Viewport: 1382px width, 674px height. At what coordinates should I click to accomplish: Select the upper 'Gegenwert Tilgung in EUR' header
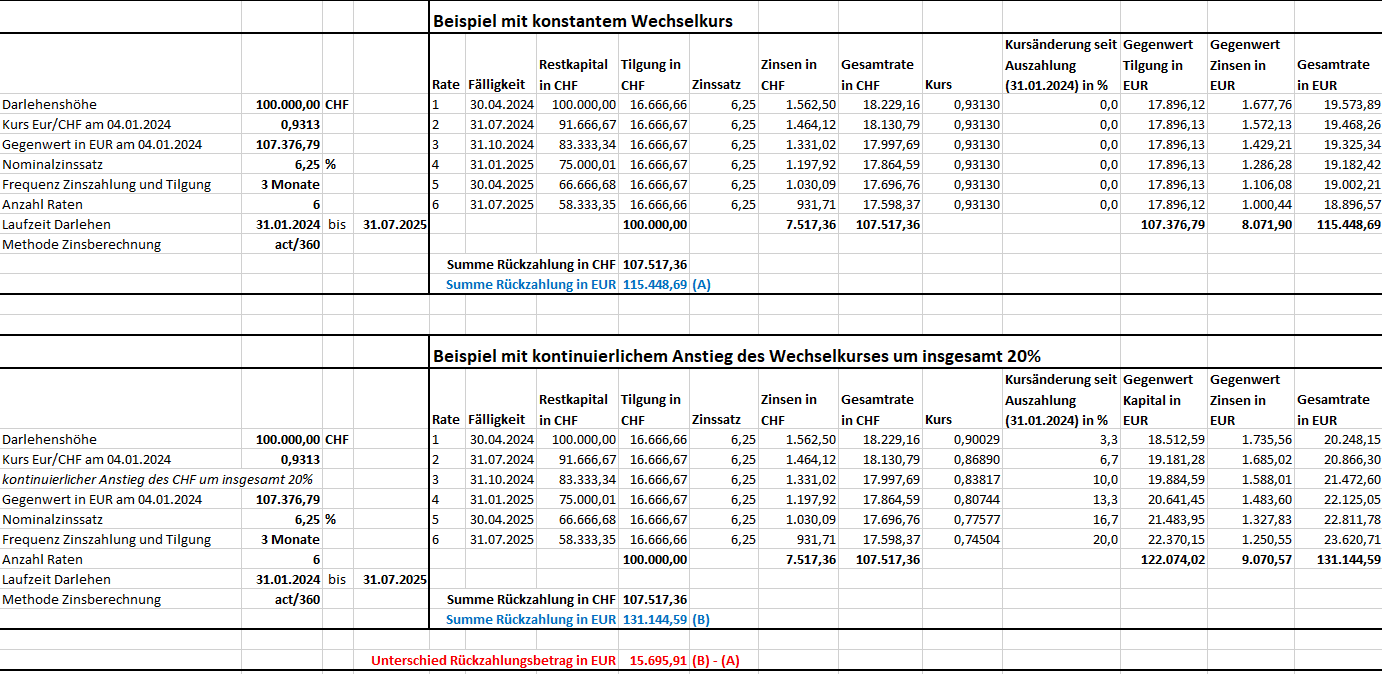point(1158,65)
